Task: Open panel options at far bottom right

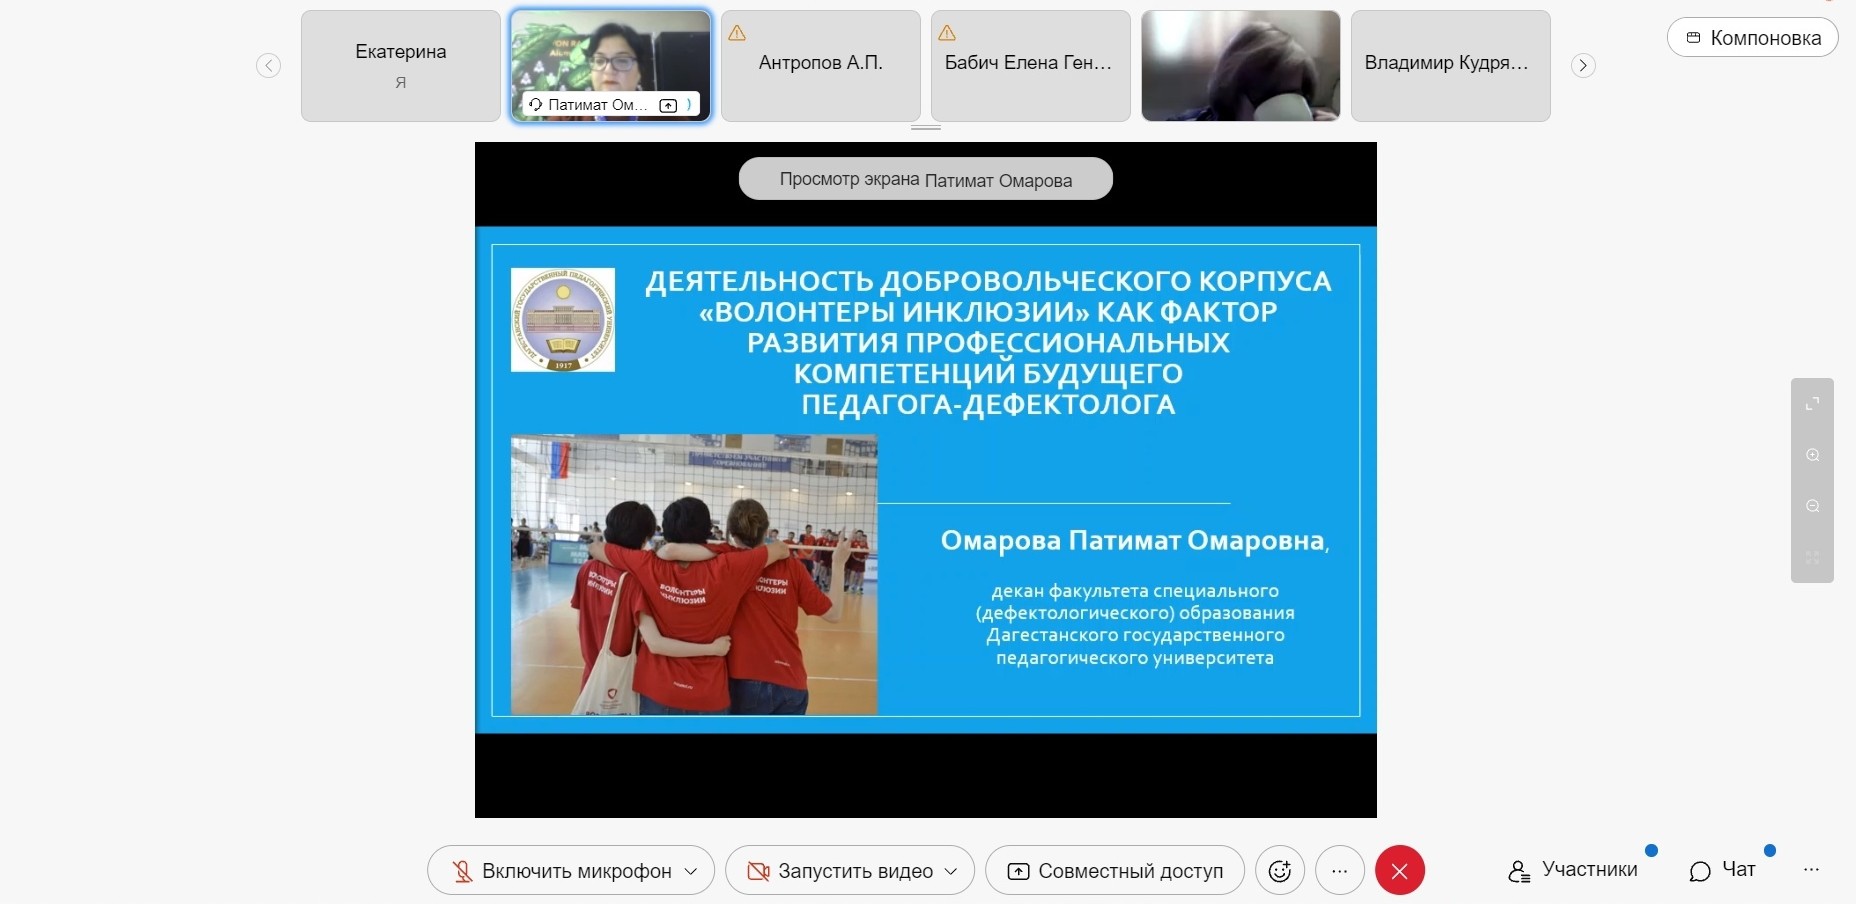Action: click(x=1811, y=870)
